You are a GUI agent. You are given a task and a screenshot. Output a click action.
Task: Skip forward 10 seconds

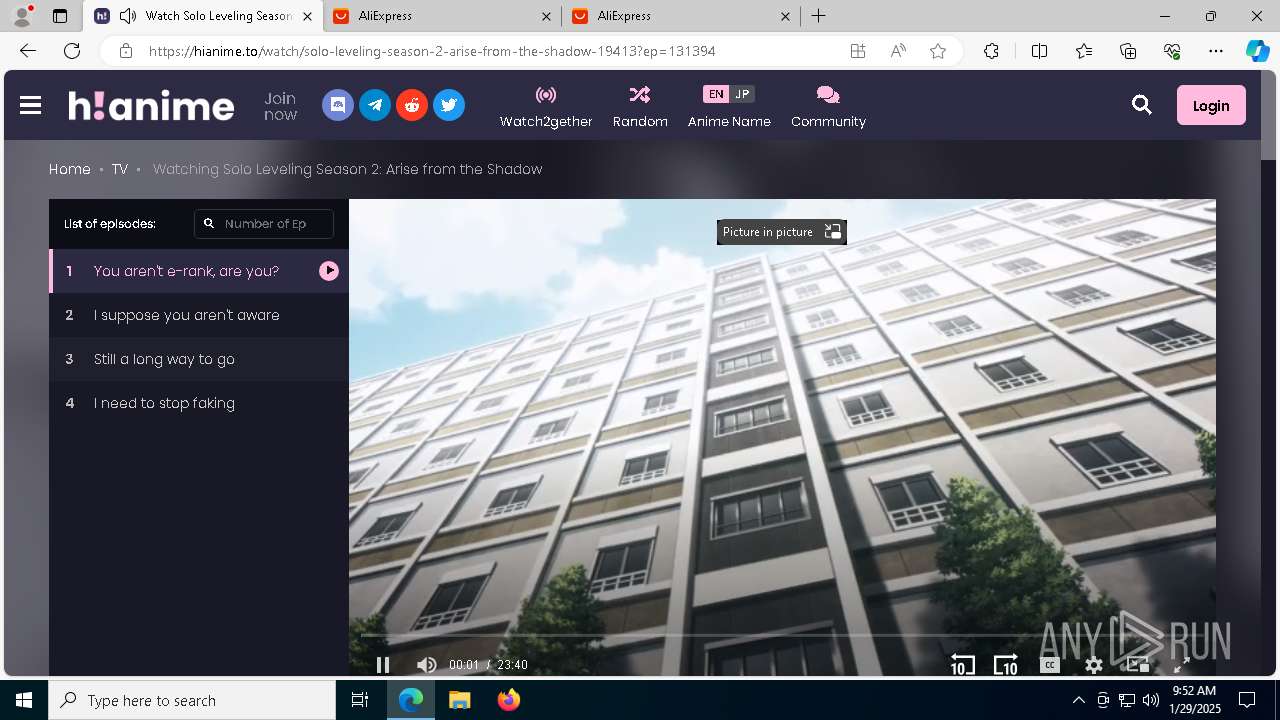(1005, 665)
